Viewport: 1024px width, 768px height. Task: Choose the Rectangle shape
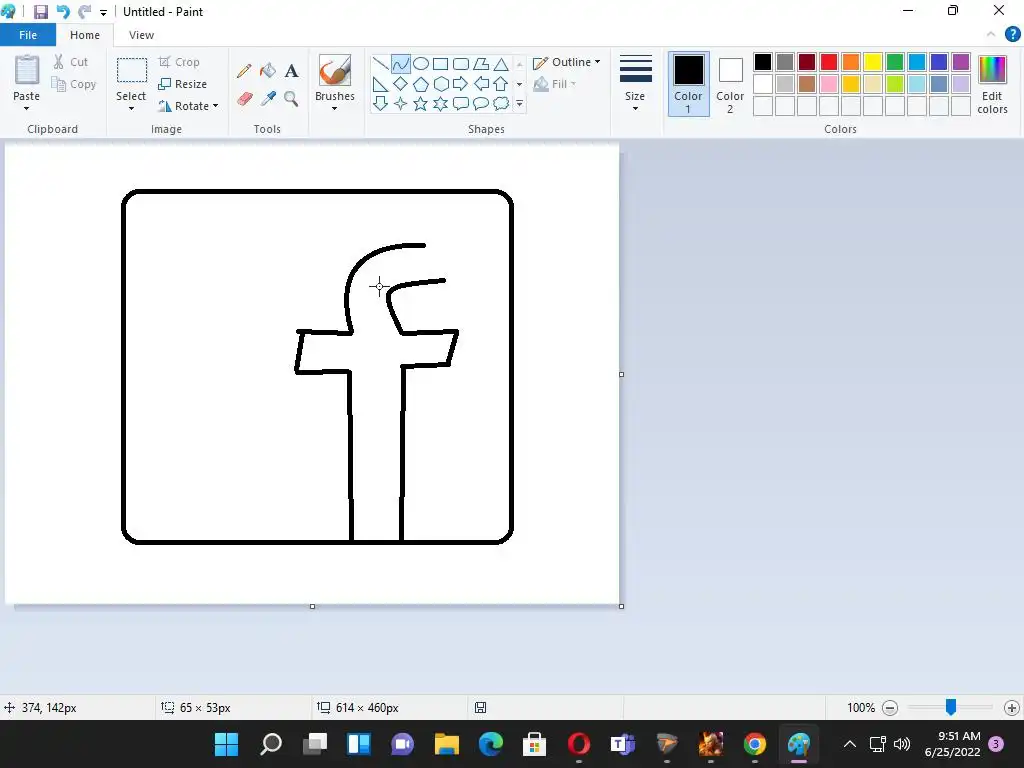(441, 63)
